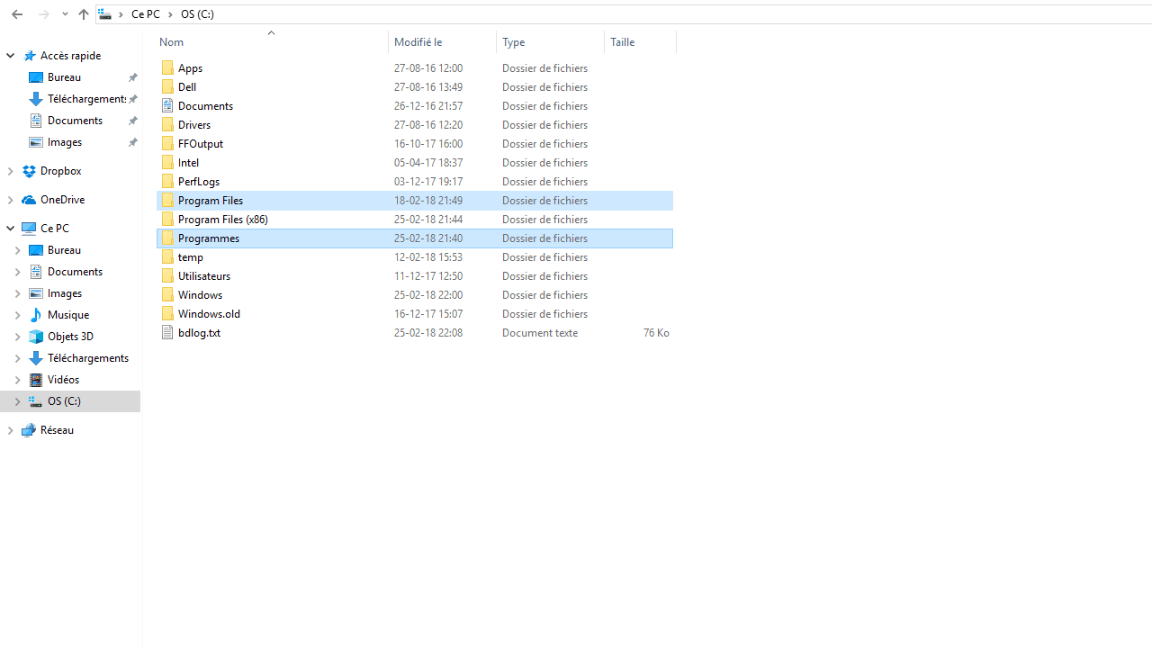This screenshot has width=1152, height=648.
Task: Open recent locations dropdown arrow
Action: point(65,14)
